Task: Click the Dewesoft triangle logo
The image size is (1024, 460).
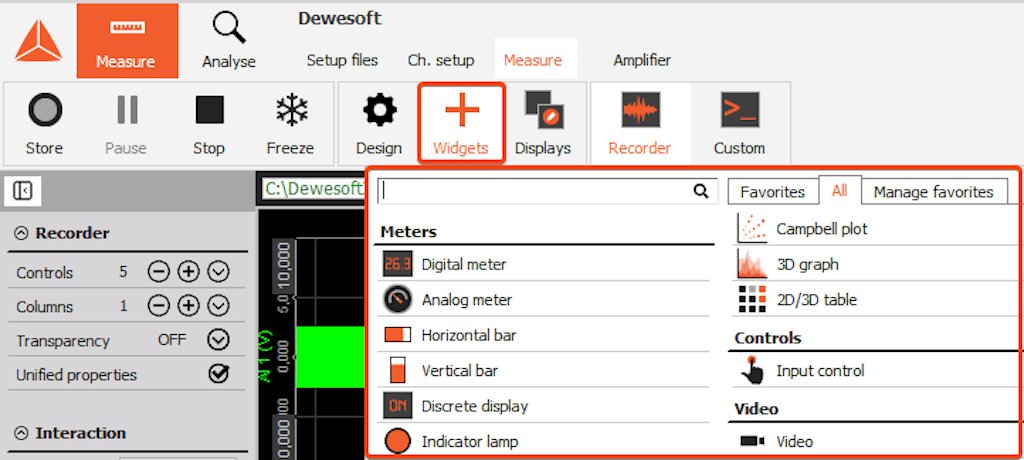Action: point(39,41)
